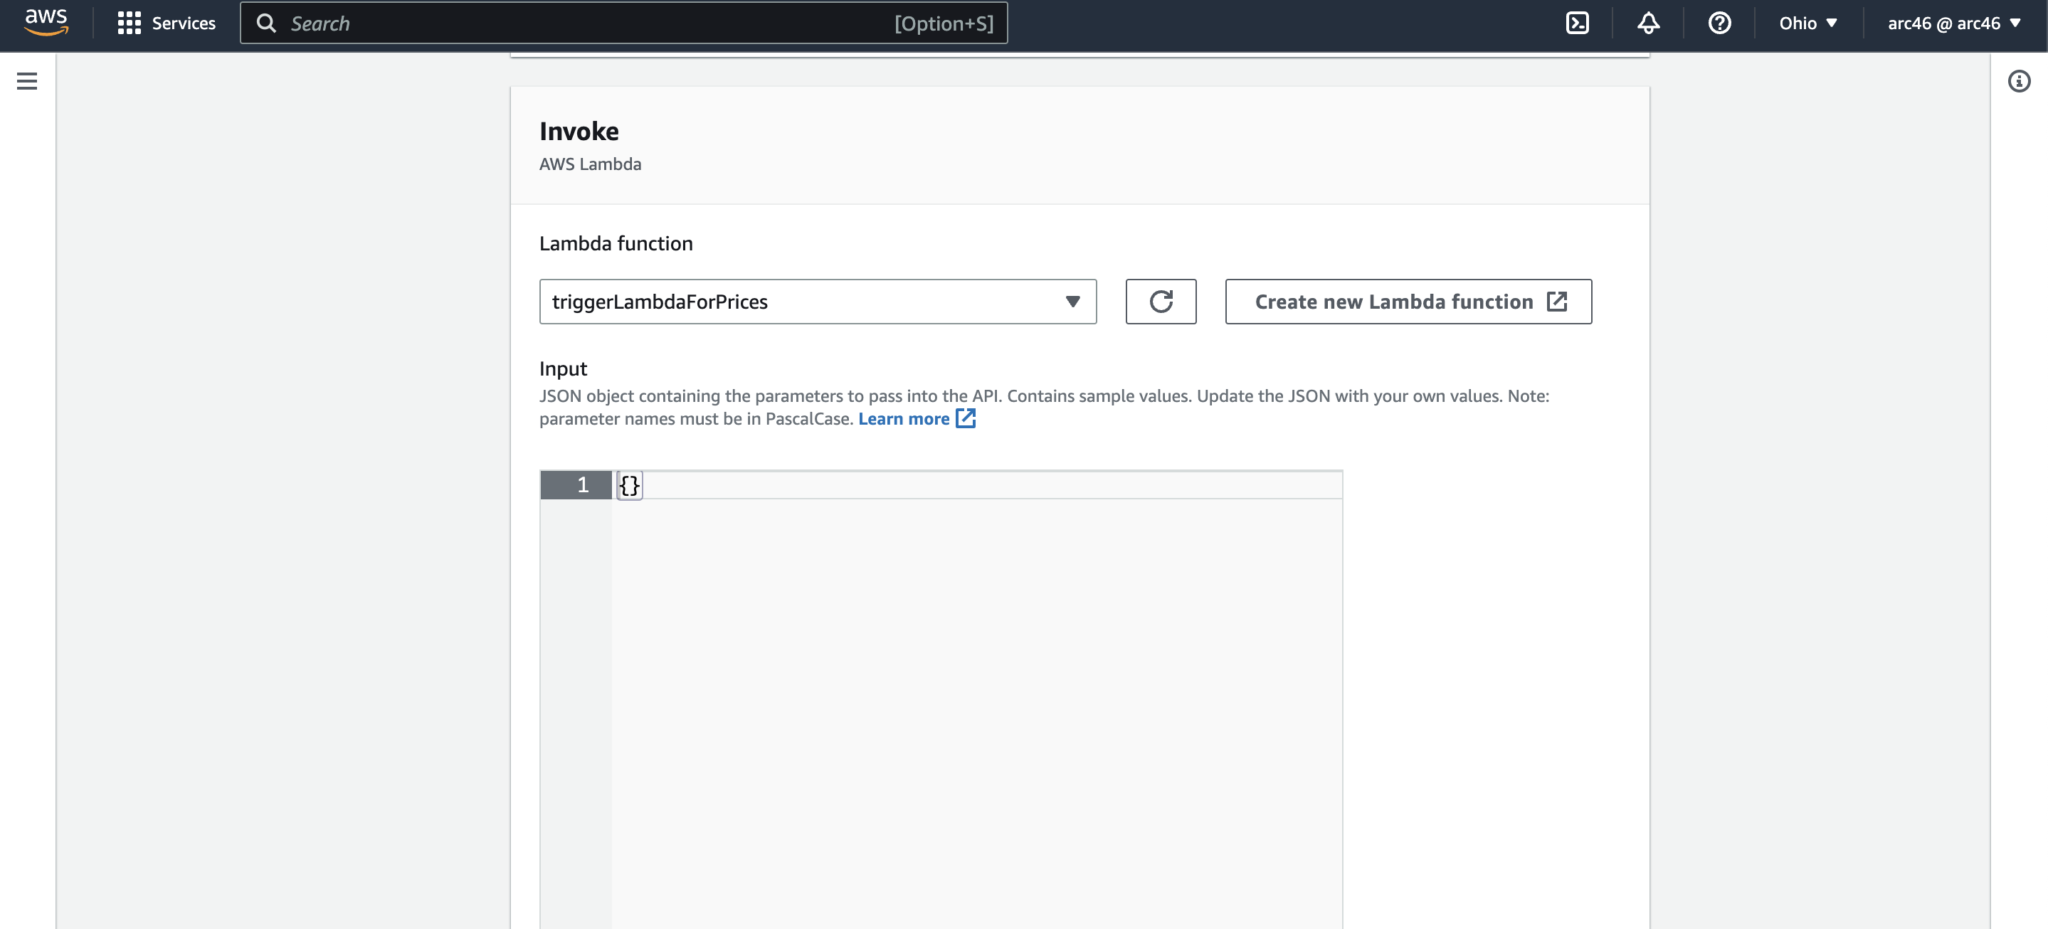The height and width of the screenshot is (929, 2048).
Task: Click the AWS logo home icon
Action: (45, 22)
